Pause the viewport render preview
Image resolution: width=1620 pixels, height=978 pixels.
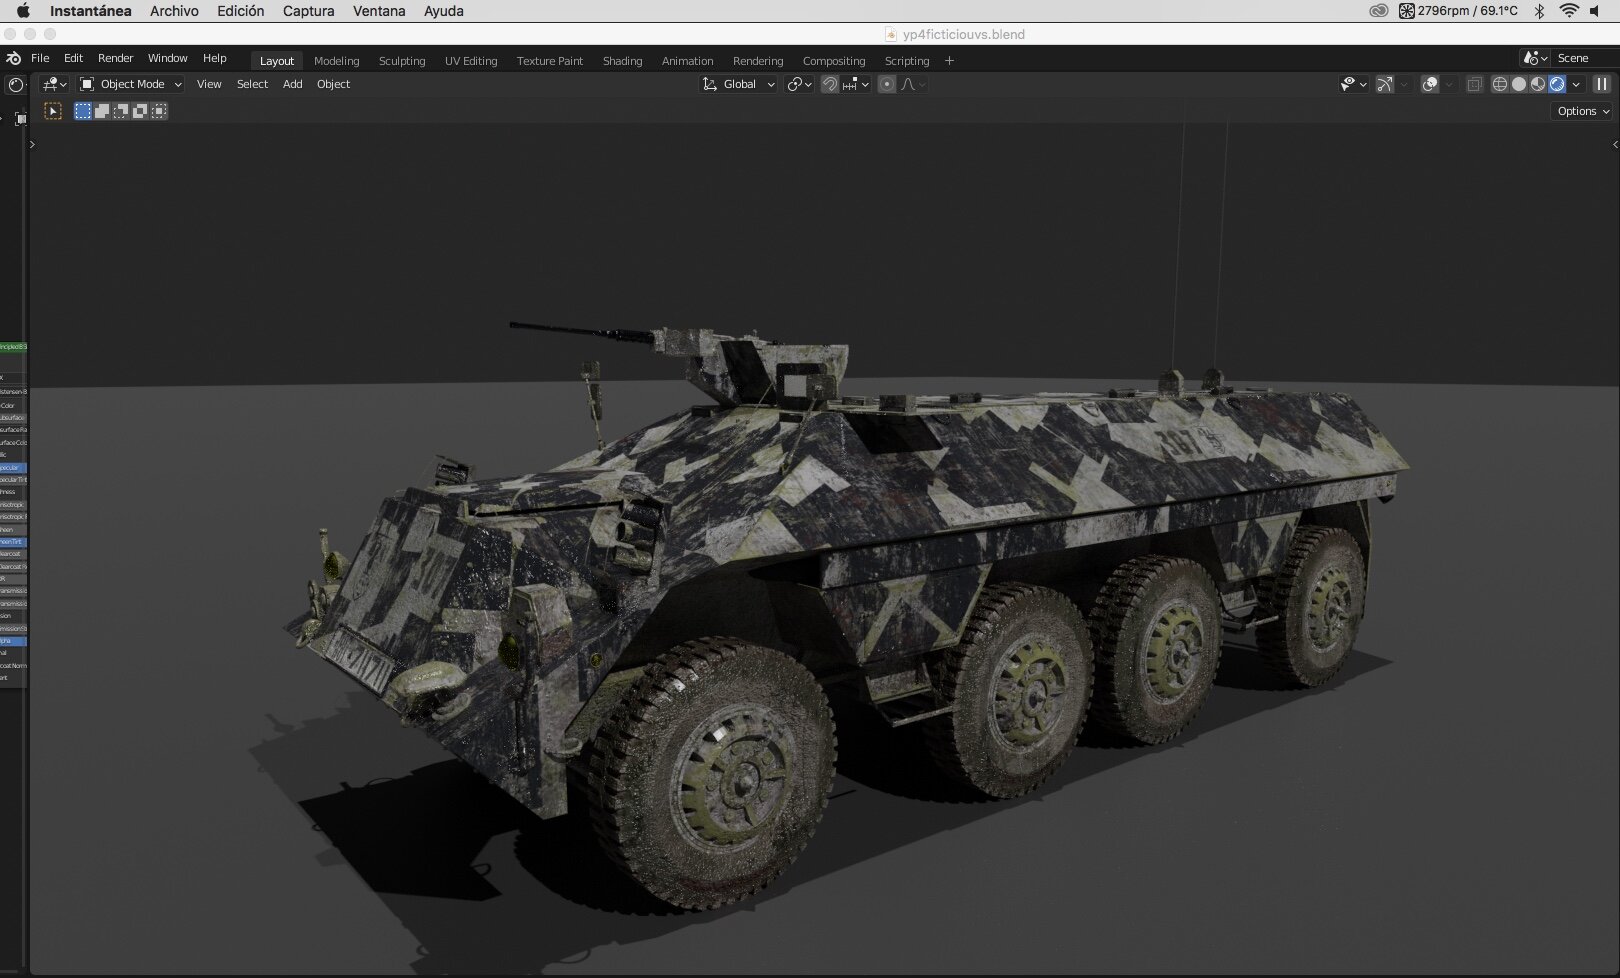[x=1602, y=84]
